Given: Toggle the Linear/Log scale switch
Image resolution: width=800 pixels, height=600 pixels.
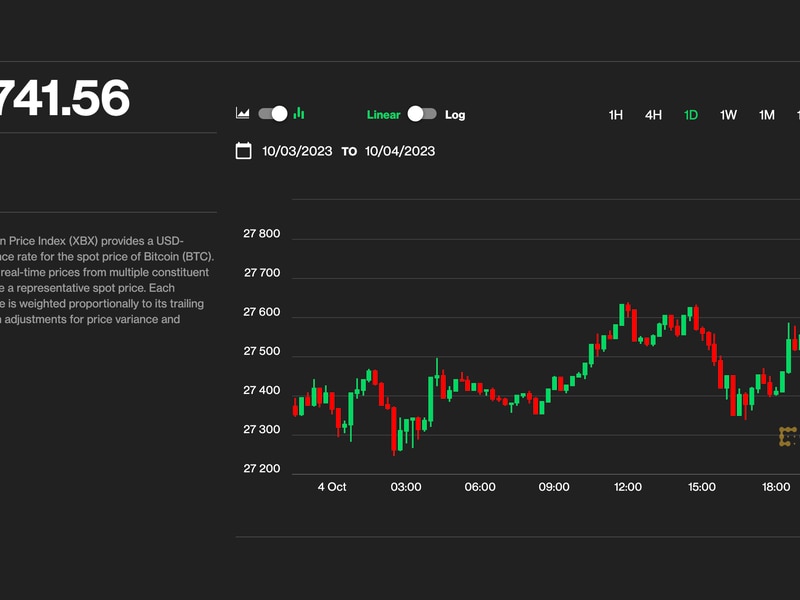Looking at the screenshot, I should point(421,114).
